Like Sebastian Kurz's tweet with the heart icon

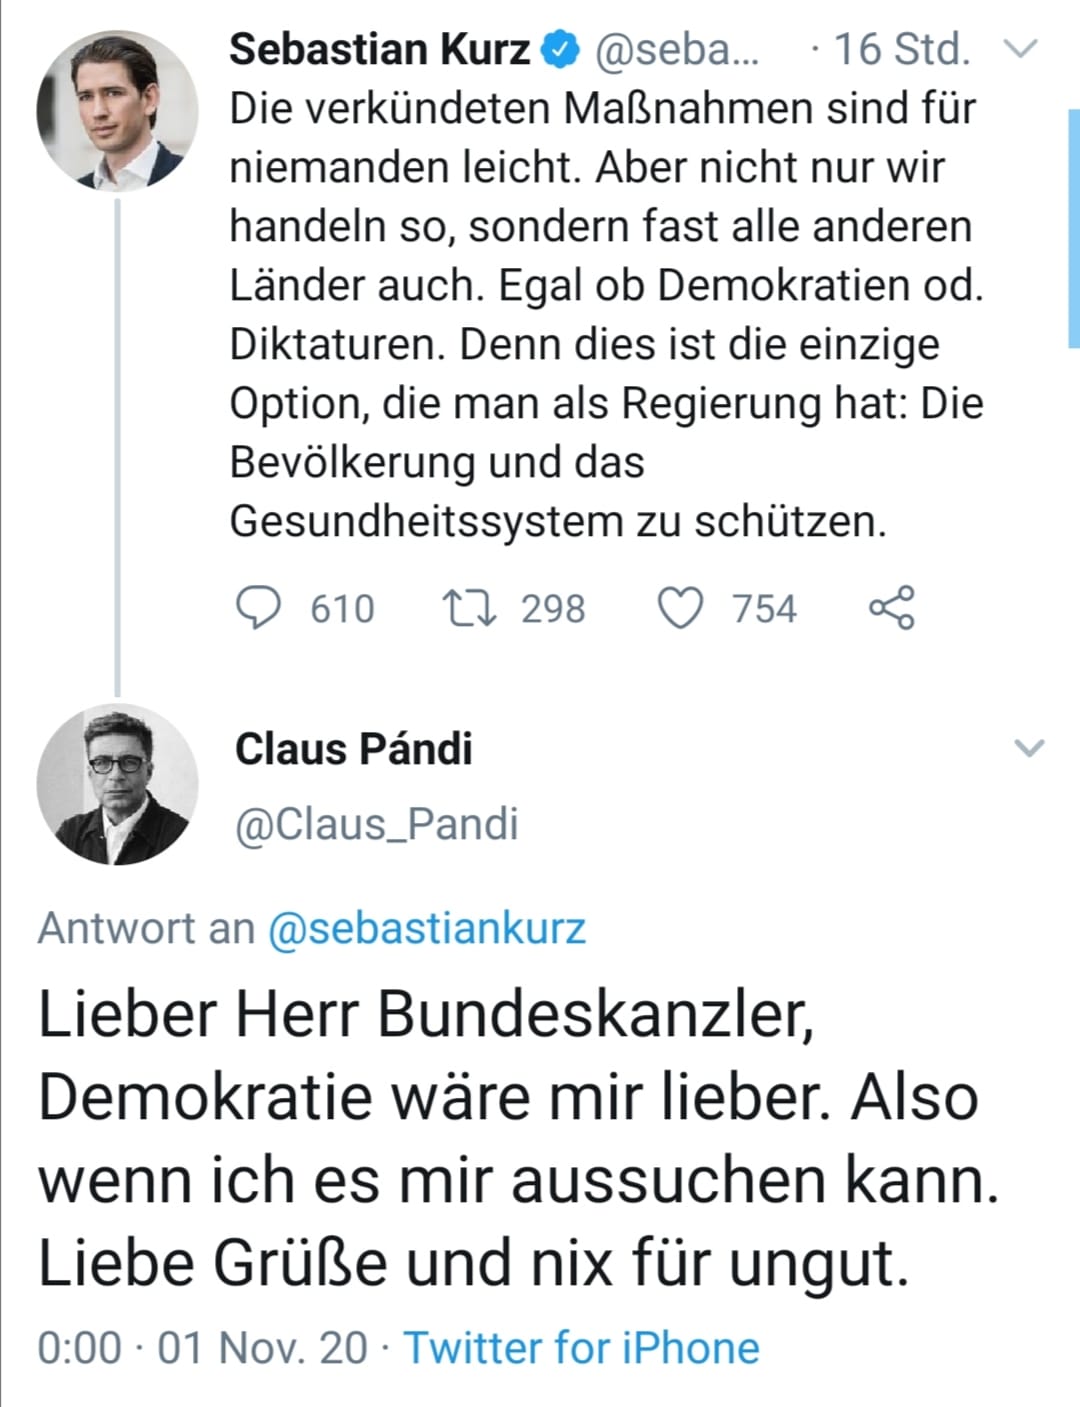tap(680, 608)
